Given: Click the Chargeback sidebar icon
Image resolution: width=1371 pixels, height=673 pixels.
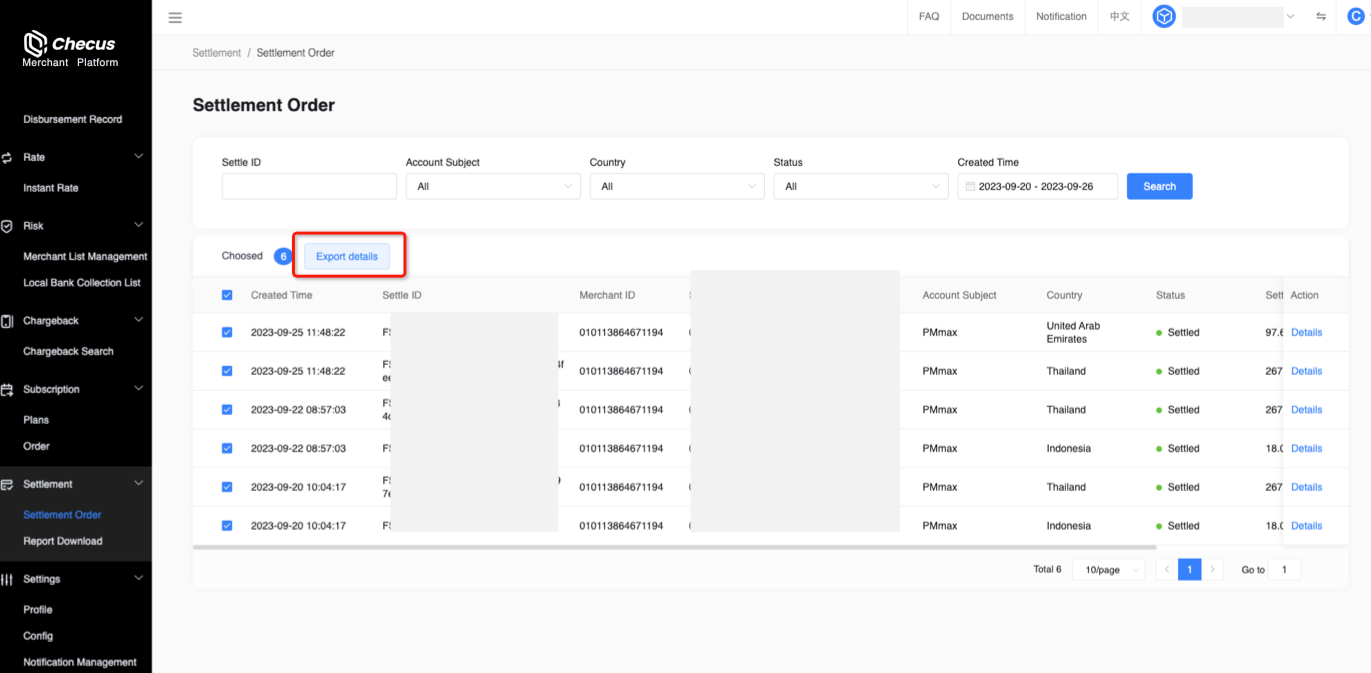Looking at the screenshot, I should (7, 321).
